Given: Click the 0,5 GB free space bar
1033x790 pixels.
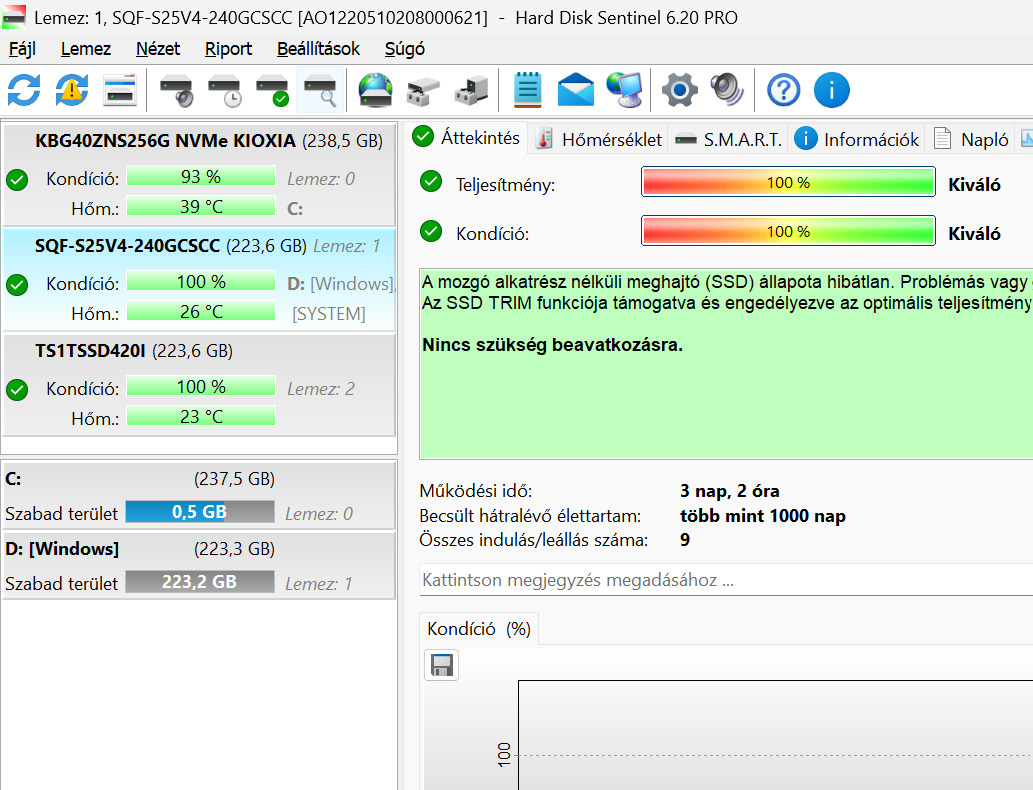Looking at the screenshot, I should point(200,511).
